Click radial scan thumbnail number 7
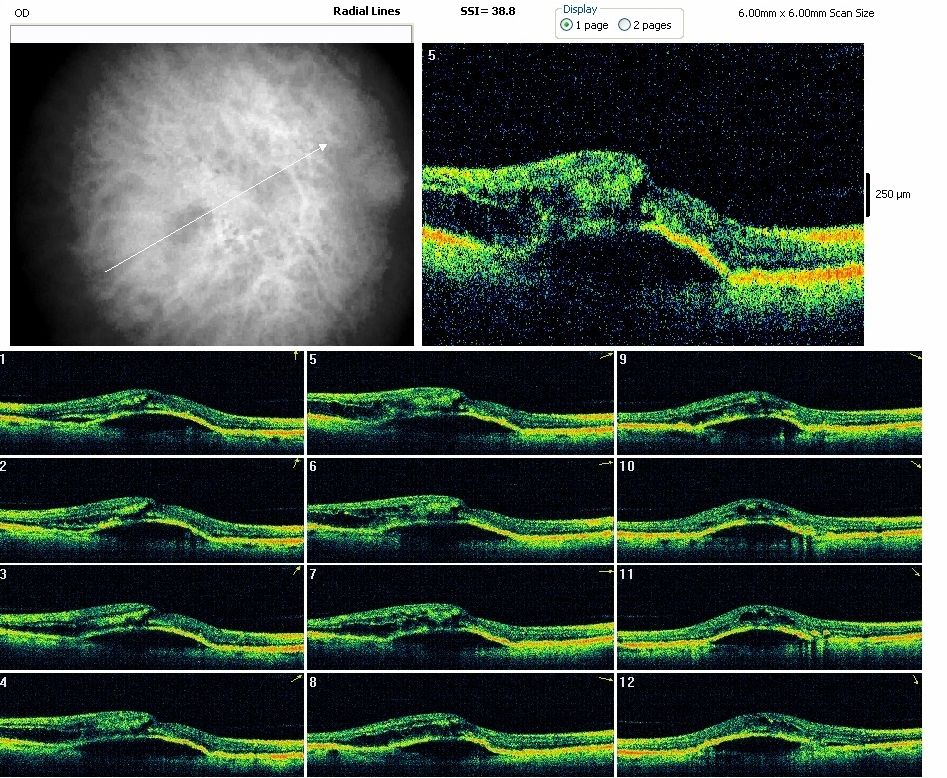Viewport: 947px width, 778px height. (x=460, y=619)
